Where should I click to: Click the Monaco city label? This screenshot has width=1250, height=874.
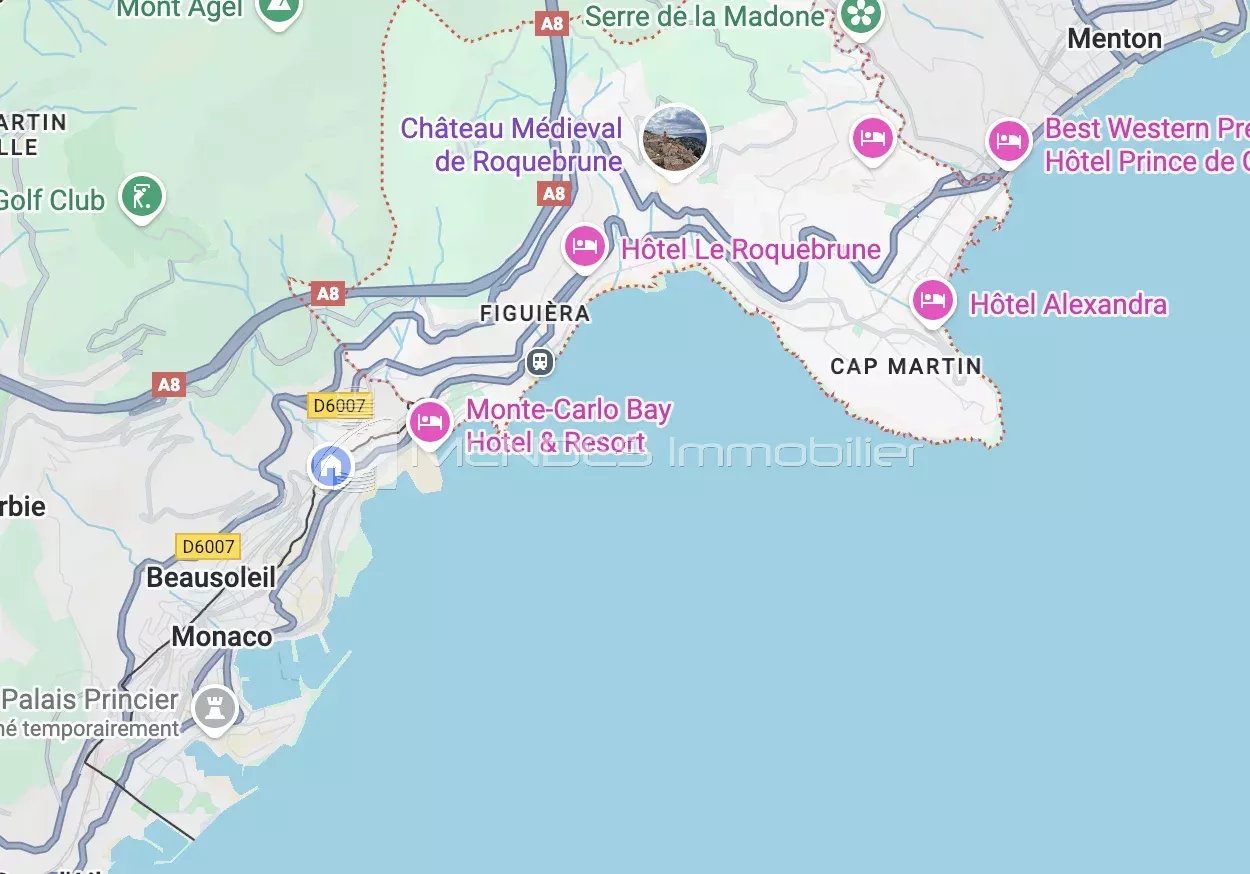pyautogui.click(x=221, y=637)
